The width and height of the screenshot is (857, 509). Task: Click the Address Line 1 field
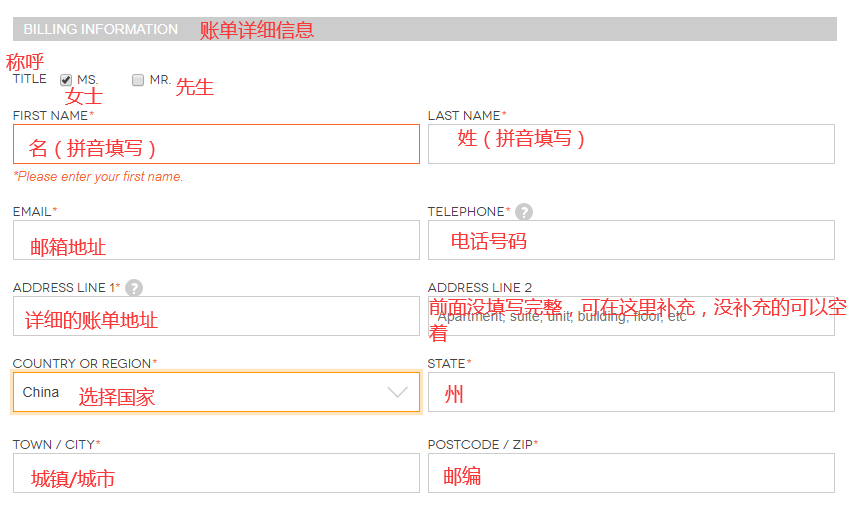pos(216,316)
